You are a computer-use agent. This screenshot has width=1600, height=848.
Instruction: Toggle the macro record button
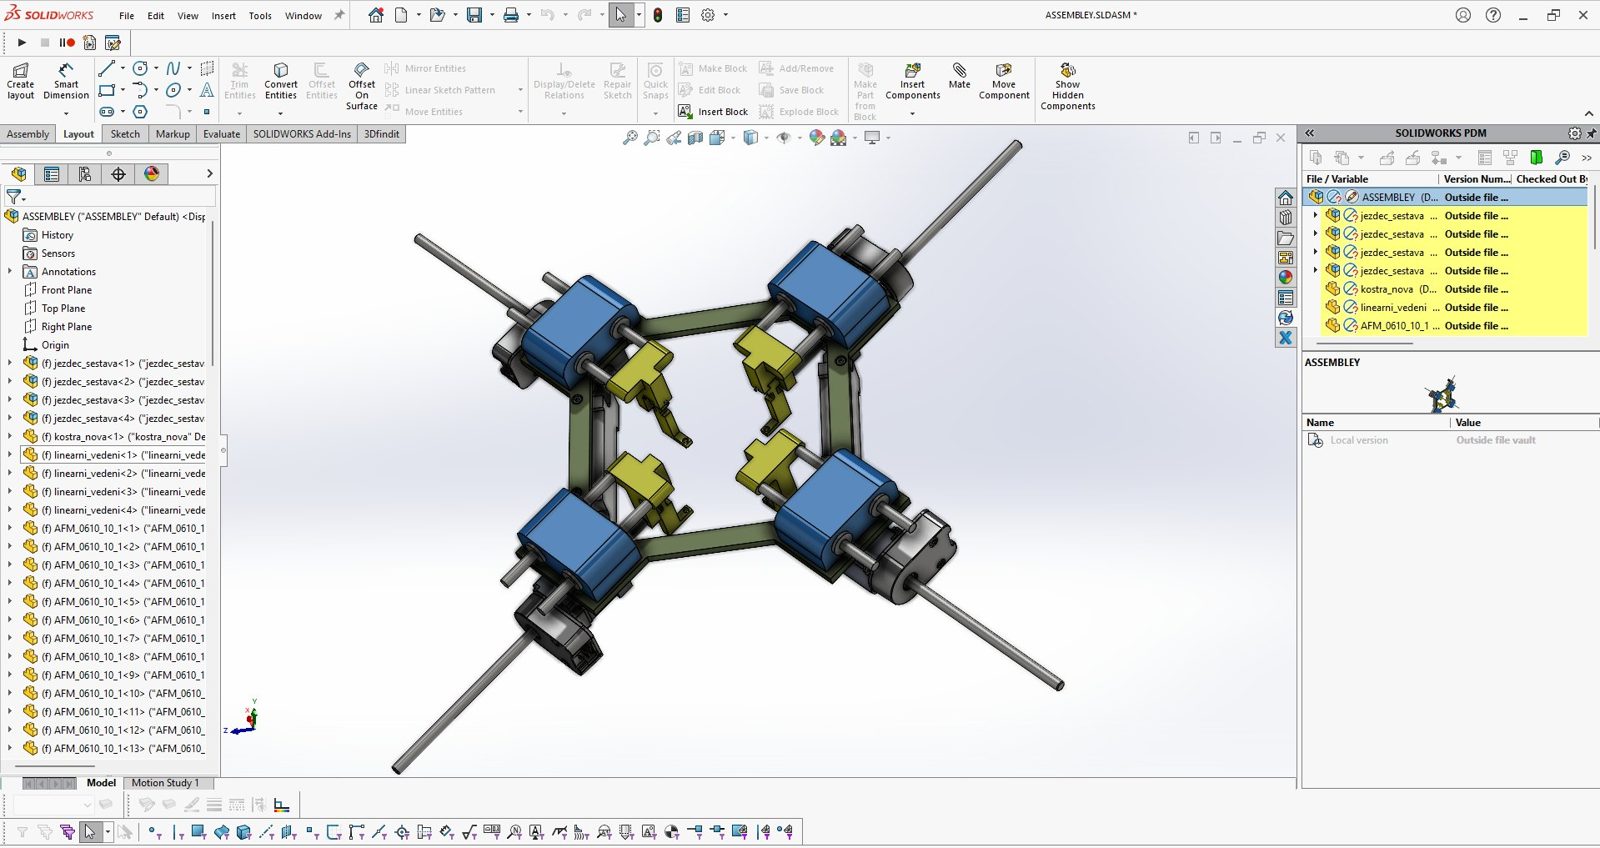click(67, 43)
